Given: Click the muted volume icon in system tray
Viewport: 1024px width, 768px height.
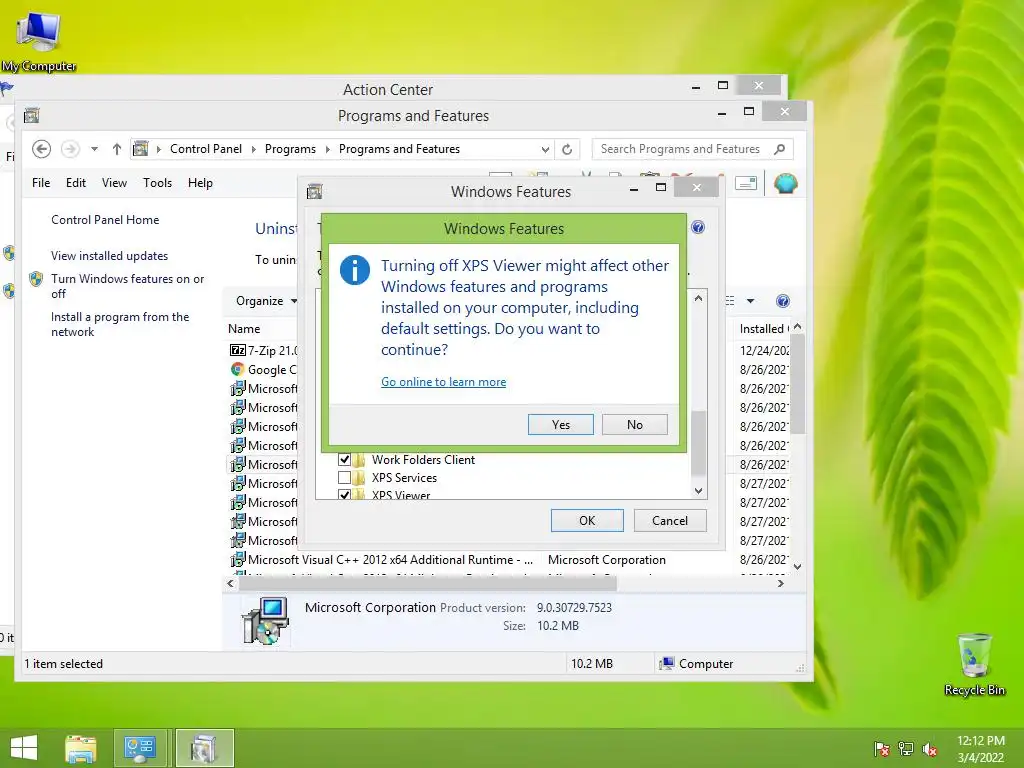Looking at the screenshot, I should (x=930, y=749).
